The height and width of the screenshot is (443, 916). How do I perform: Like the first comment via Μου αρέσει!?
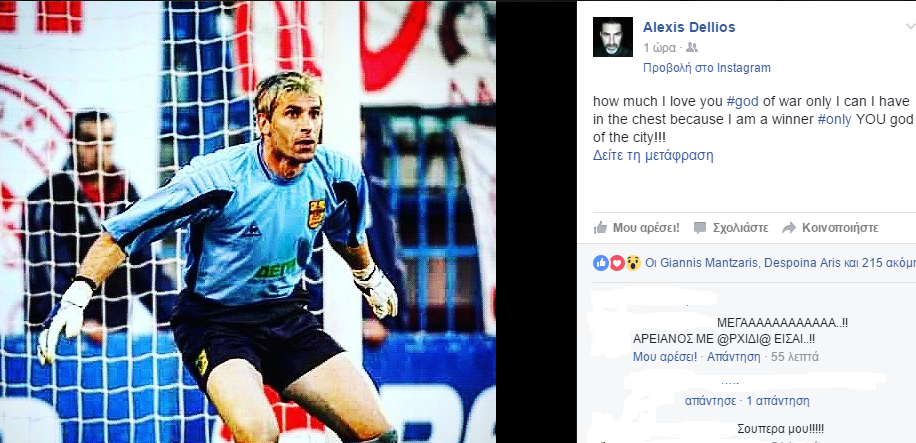[665, 357]
